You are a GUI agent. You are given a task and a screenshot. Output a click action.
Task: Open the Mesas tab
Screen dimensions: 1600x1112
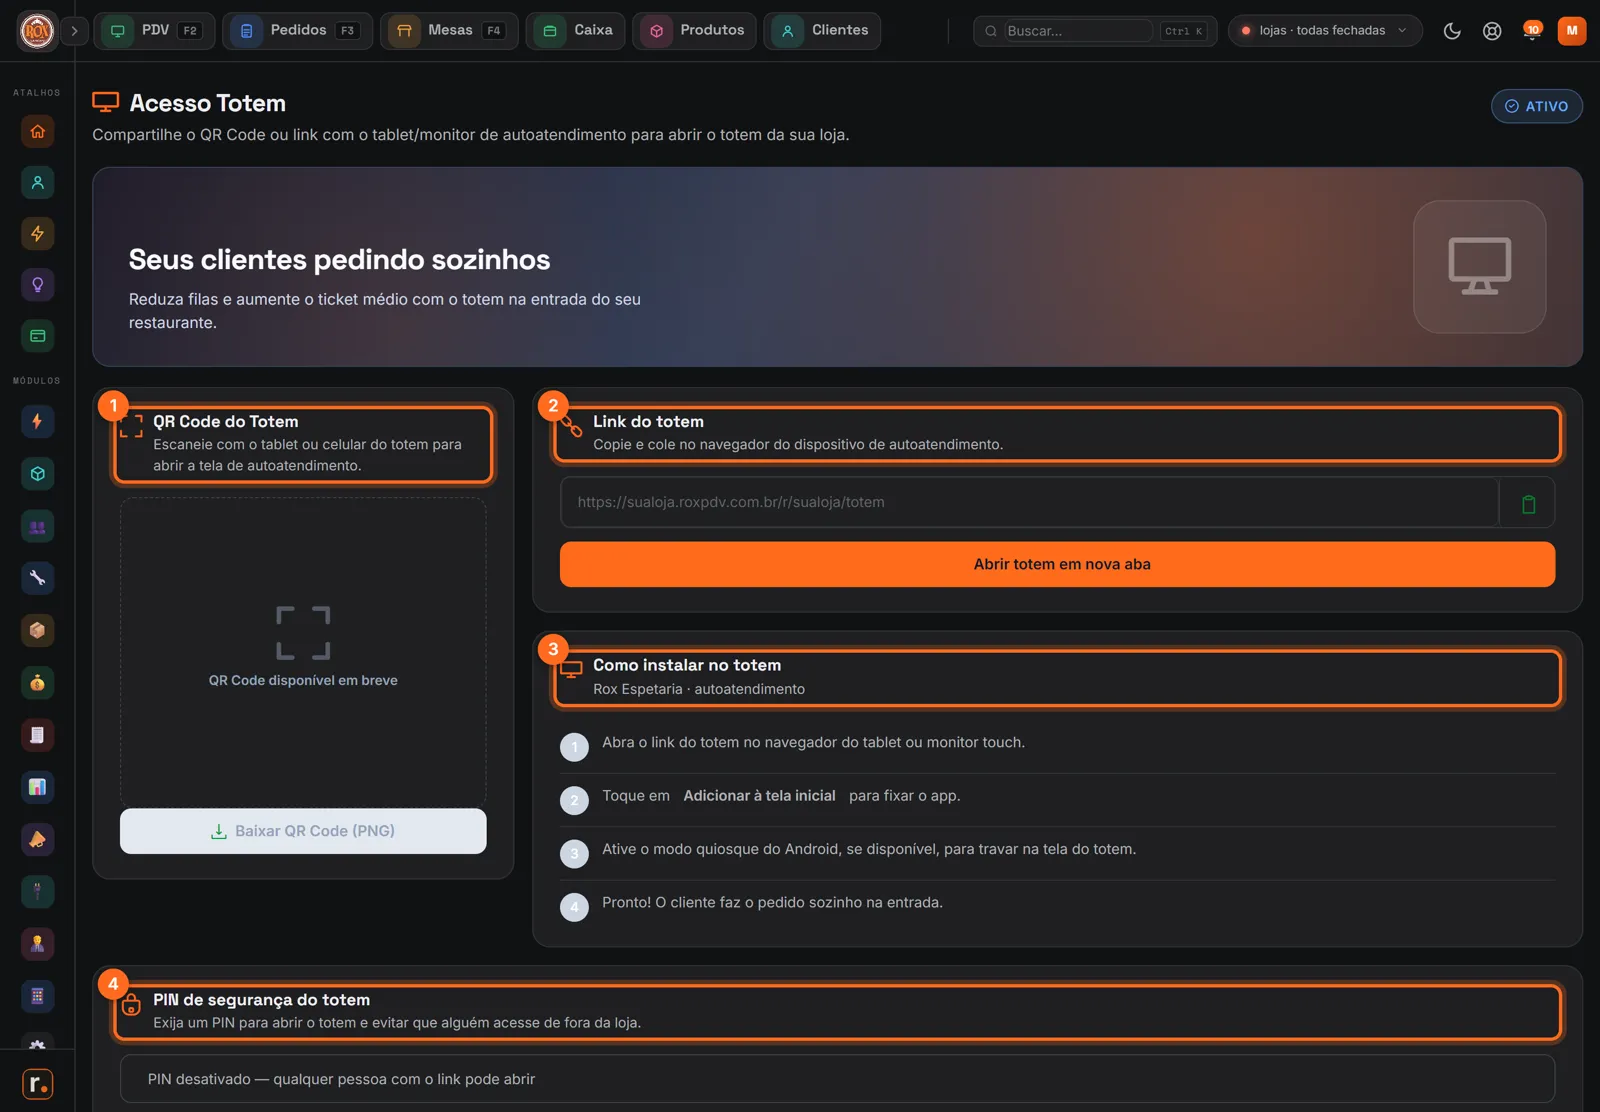449,31
